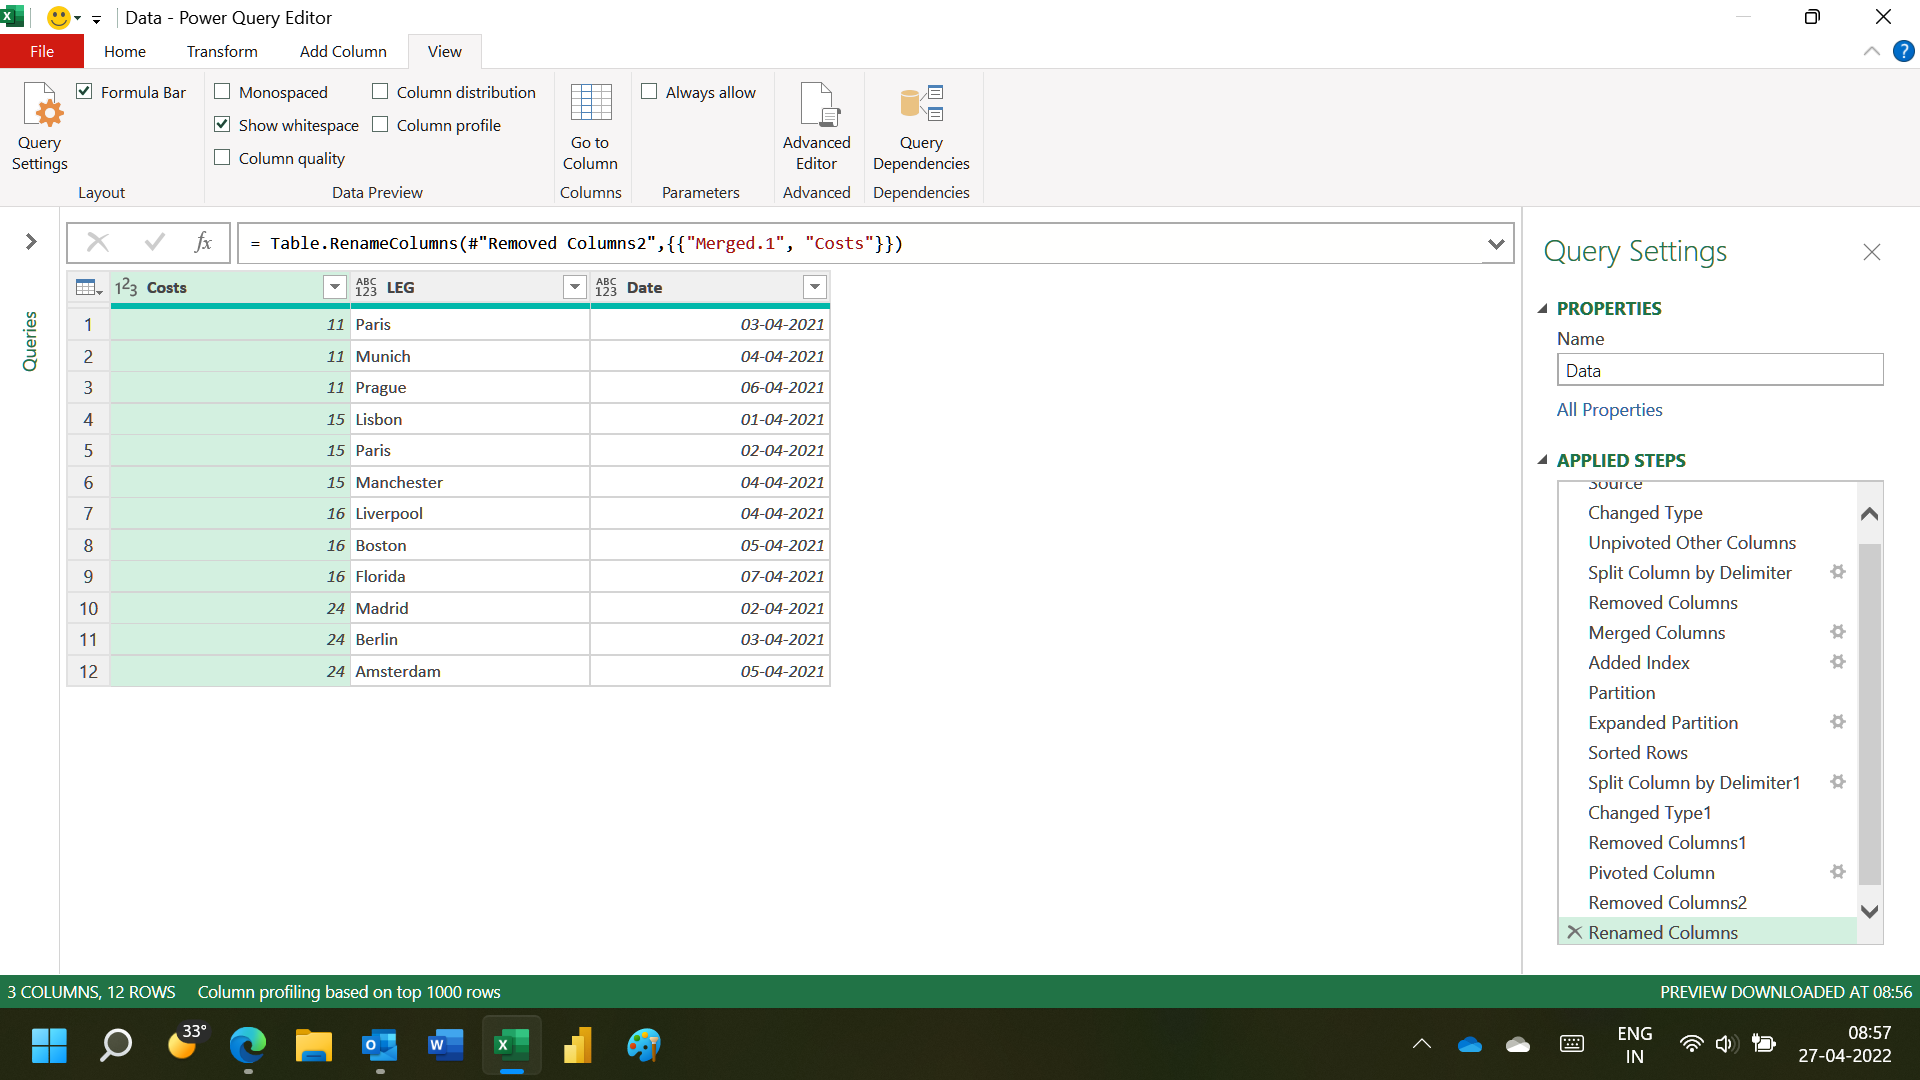Send feedback via smiley icon
Screen dimensions: 1920x1080
point(59,17)
